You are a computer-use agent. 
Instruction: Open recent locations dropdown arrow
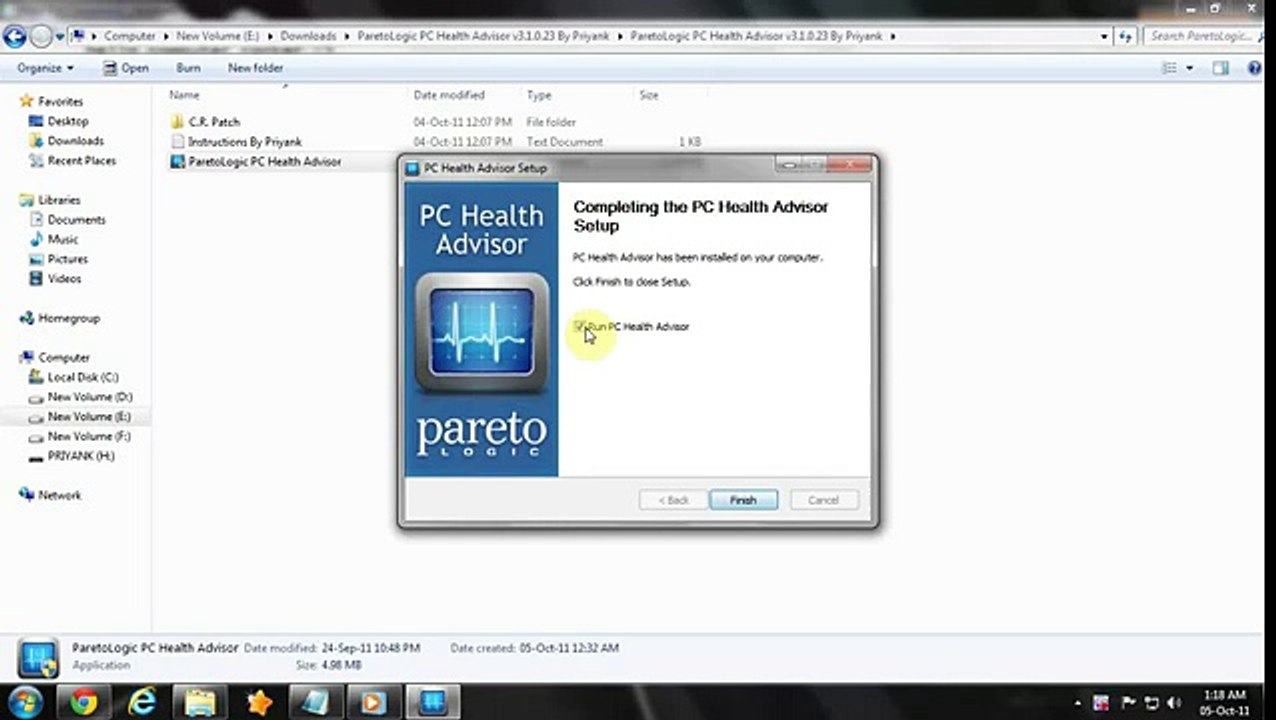point(60,37)
